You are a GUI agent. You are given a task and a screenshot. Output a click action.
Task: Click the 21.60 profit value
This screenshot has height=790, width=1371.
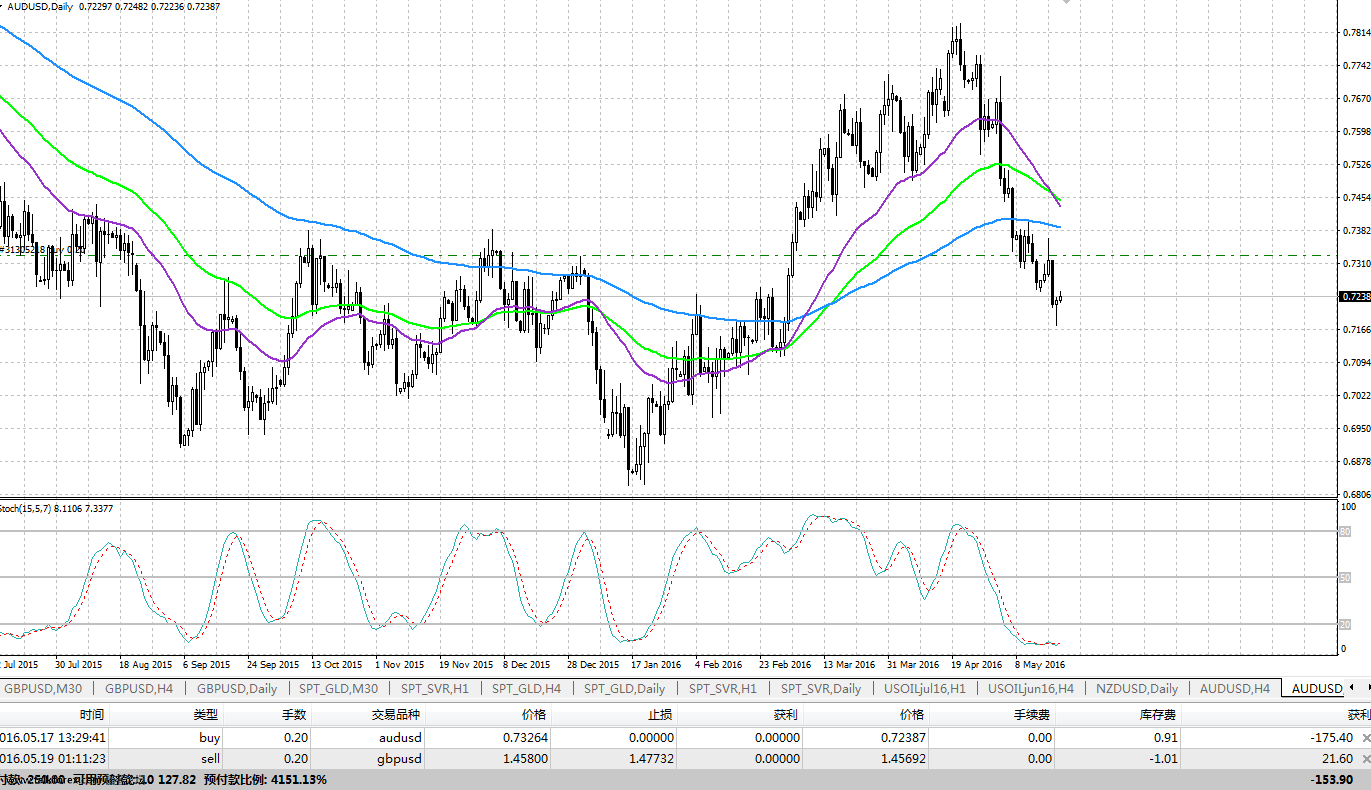(1338, 759)
